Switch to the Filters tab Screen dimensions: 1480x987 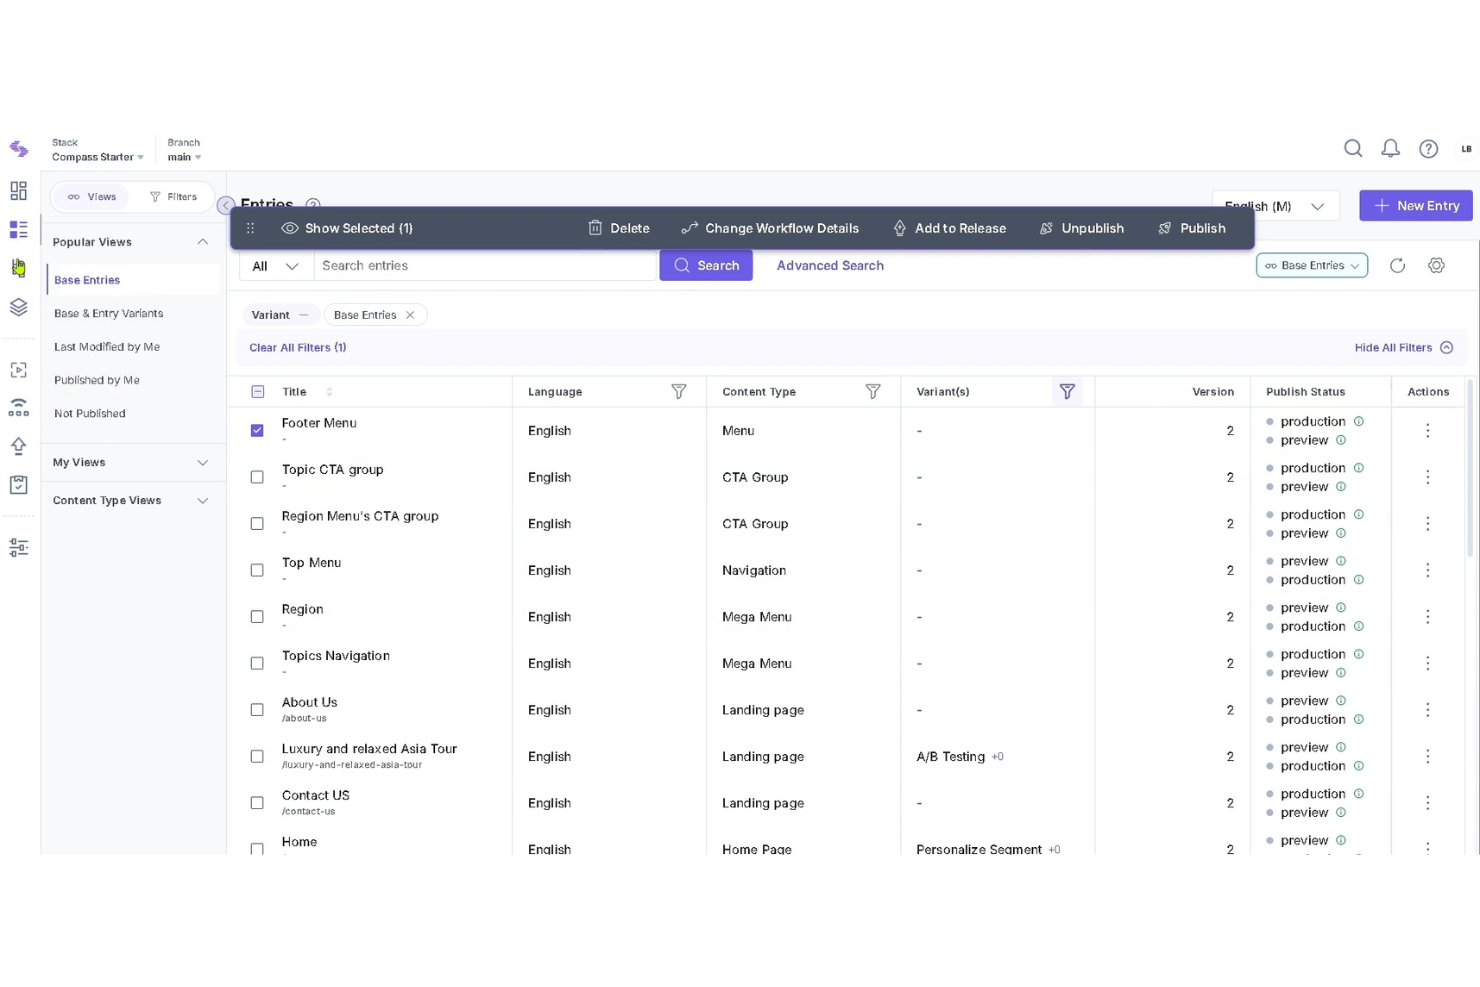tap(173, 197)
